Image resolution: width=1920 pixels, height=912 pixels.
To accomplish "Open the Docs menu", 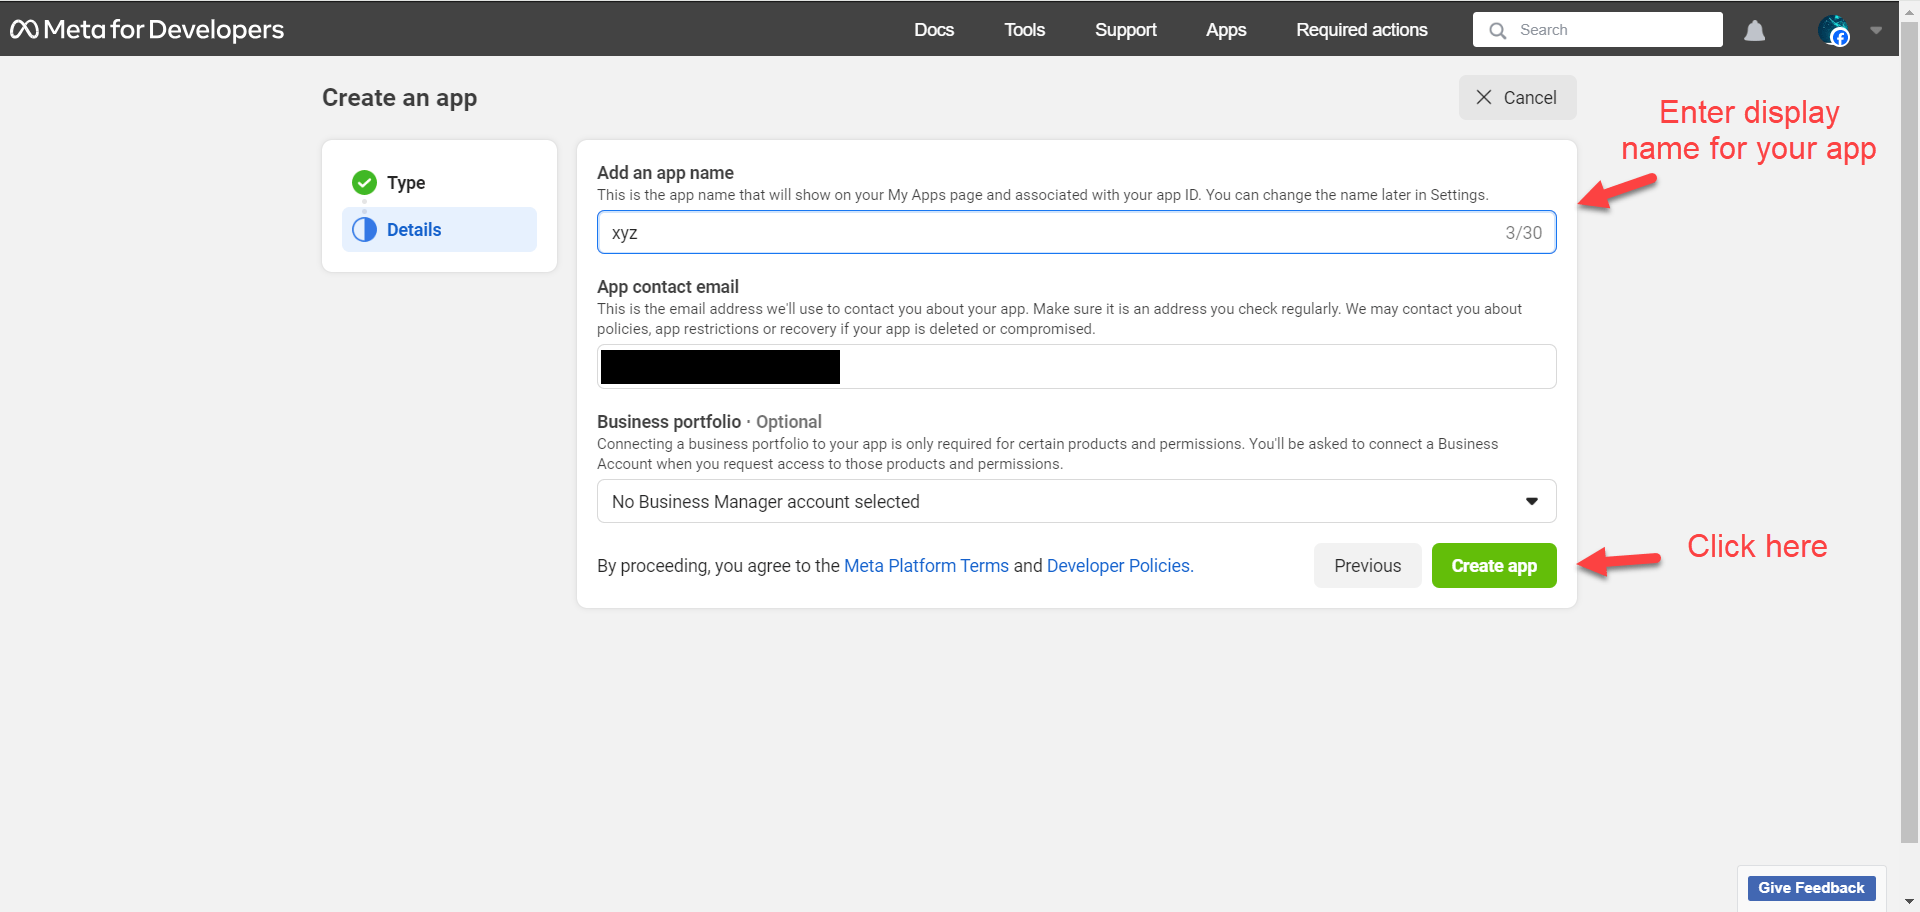I will [933, 30].
